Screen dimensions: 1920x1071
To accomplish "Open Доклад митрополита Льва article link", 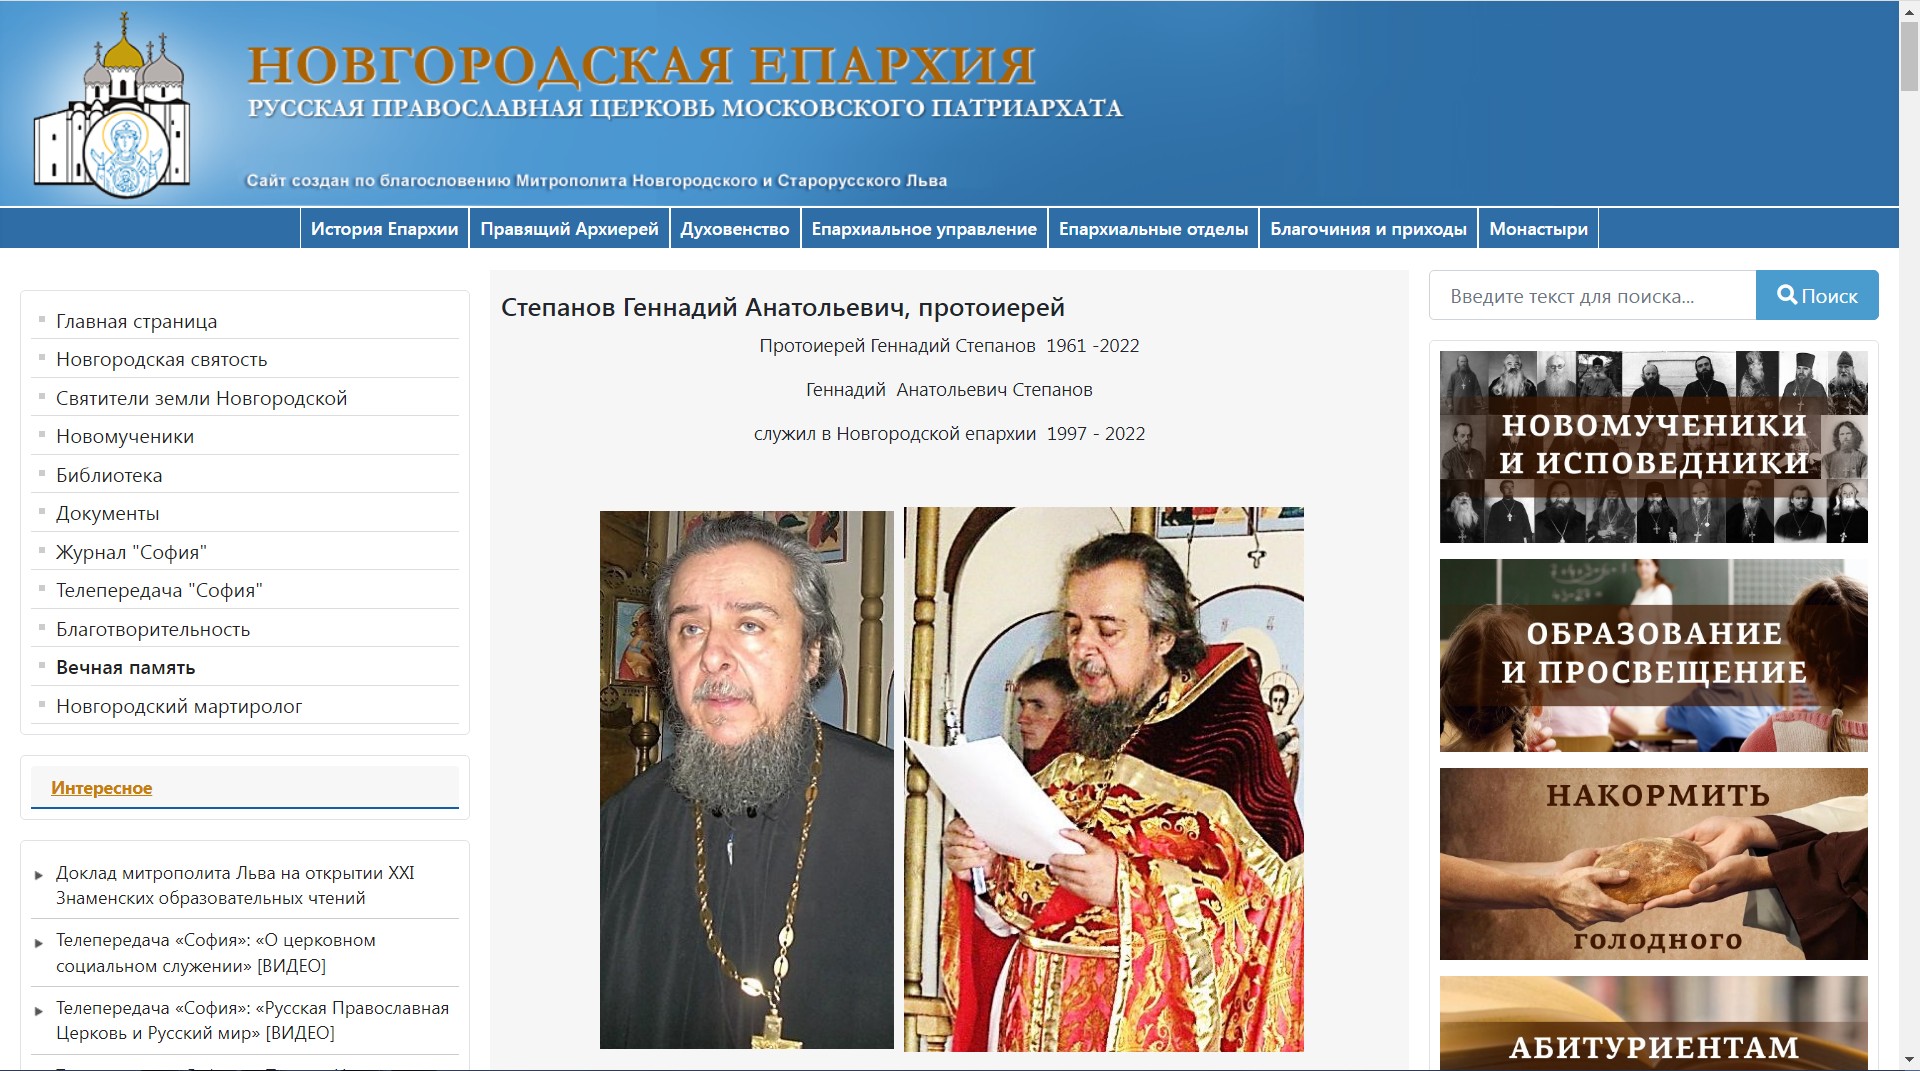I will (235, 885).
